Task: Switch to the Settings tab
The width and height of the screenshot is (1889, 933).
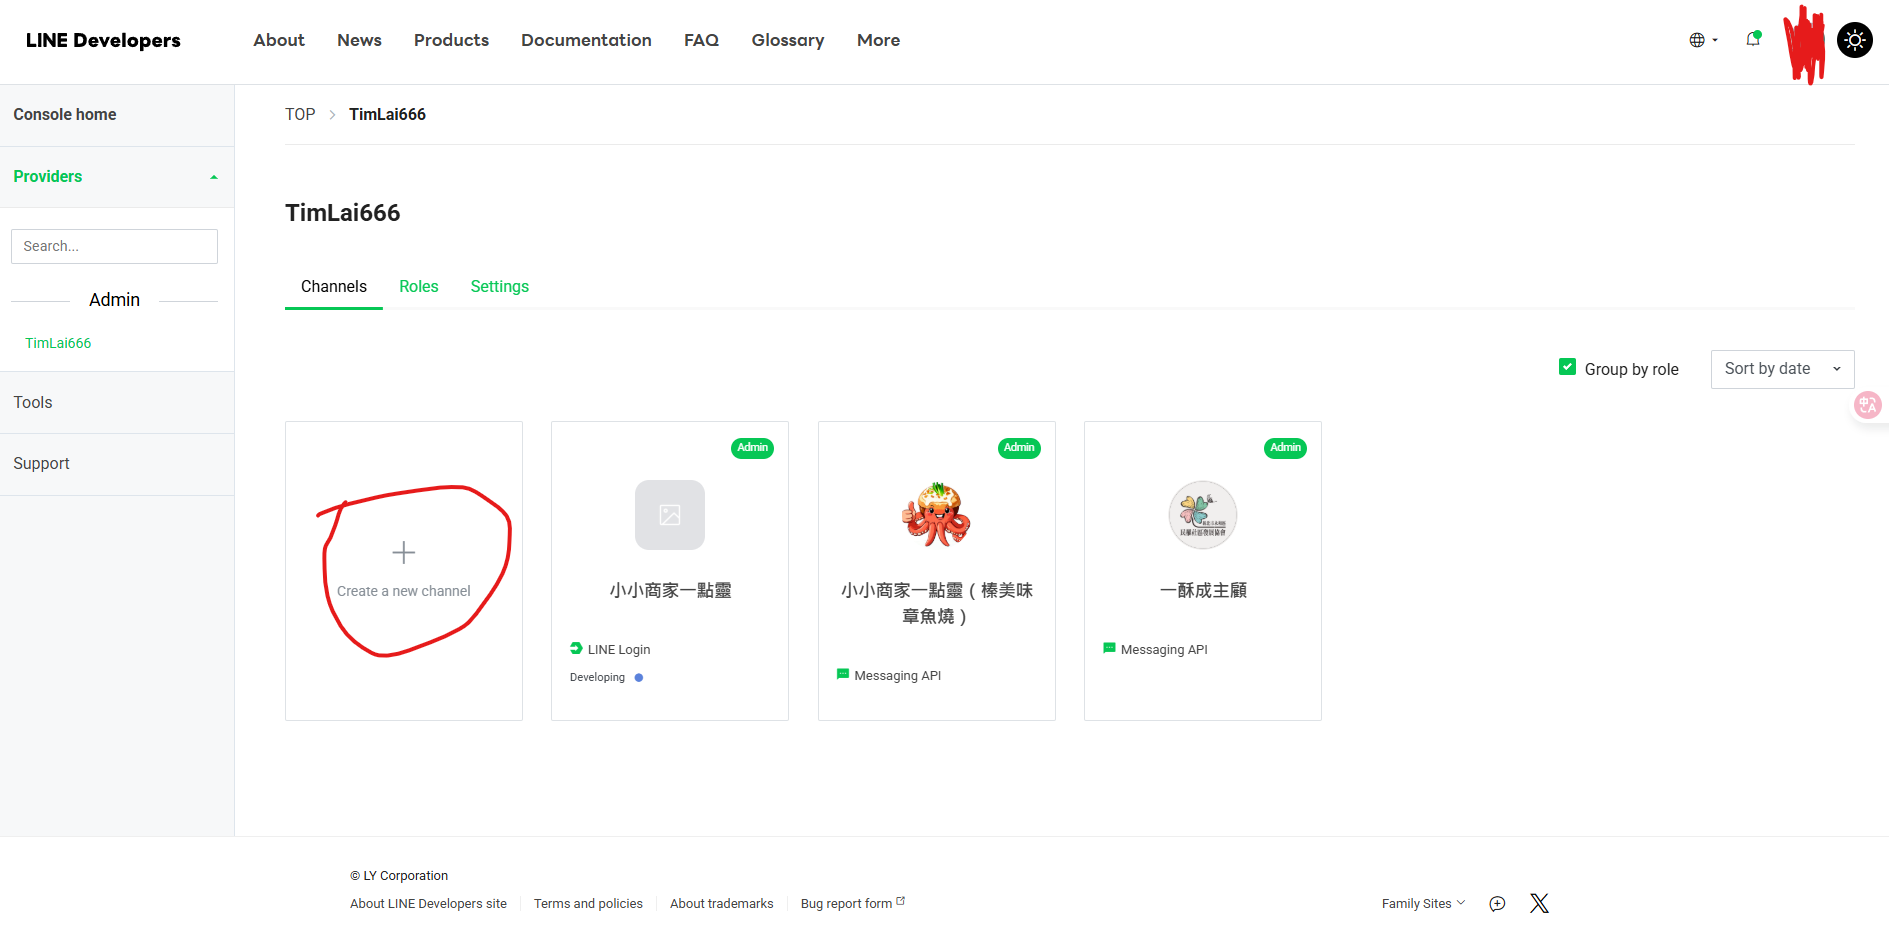Action: coord(499,287)
